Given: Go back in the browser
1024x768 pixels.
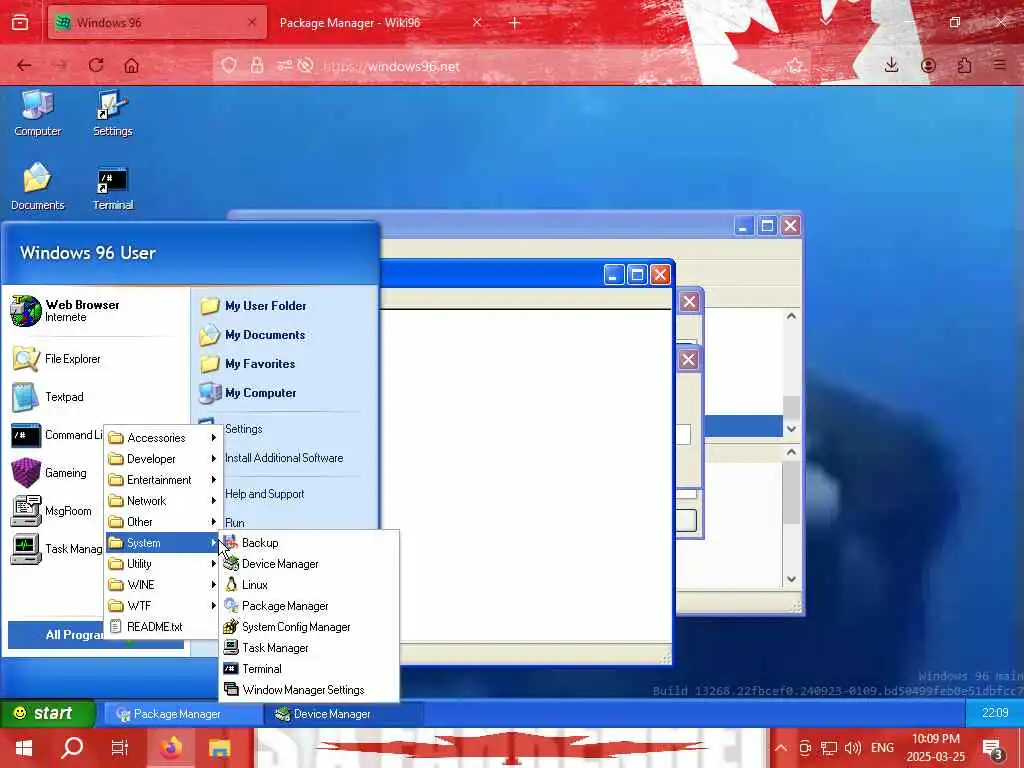Looking at the screenshot, I should [x=24, y=65].
